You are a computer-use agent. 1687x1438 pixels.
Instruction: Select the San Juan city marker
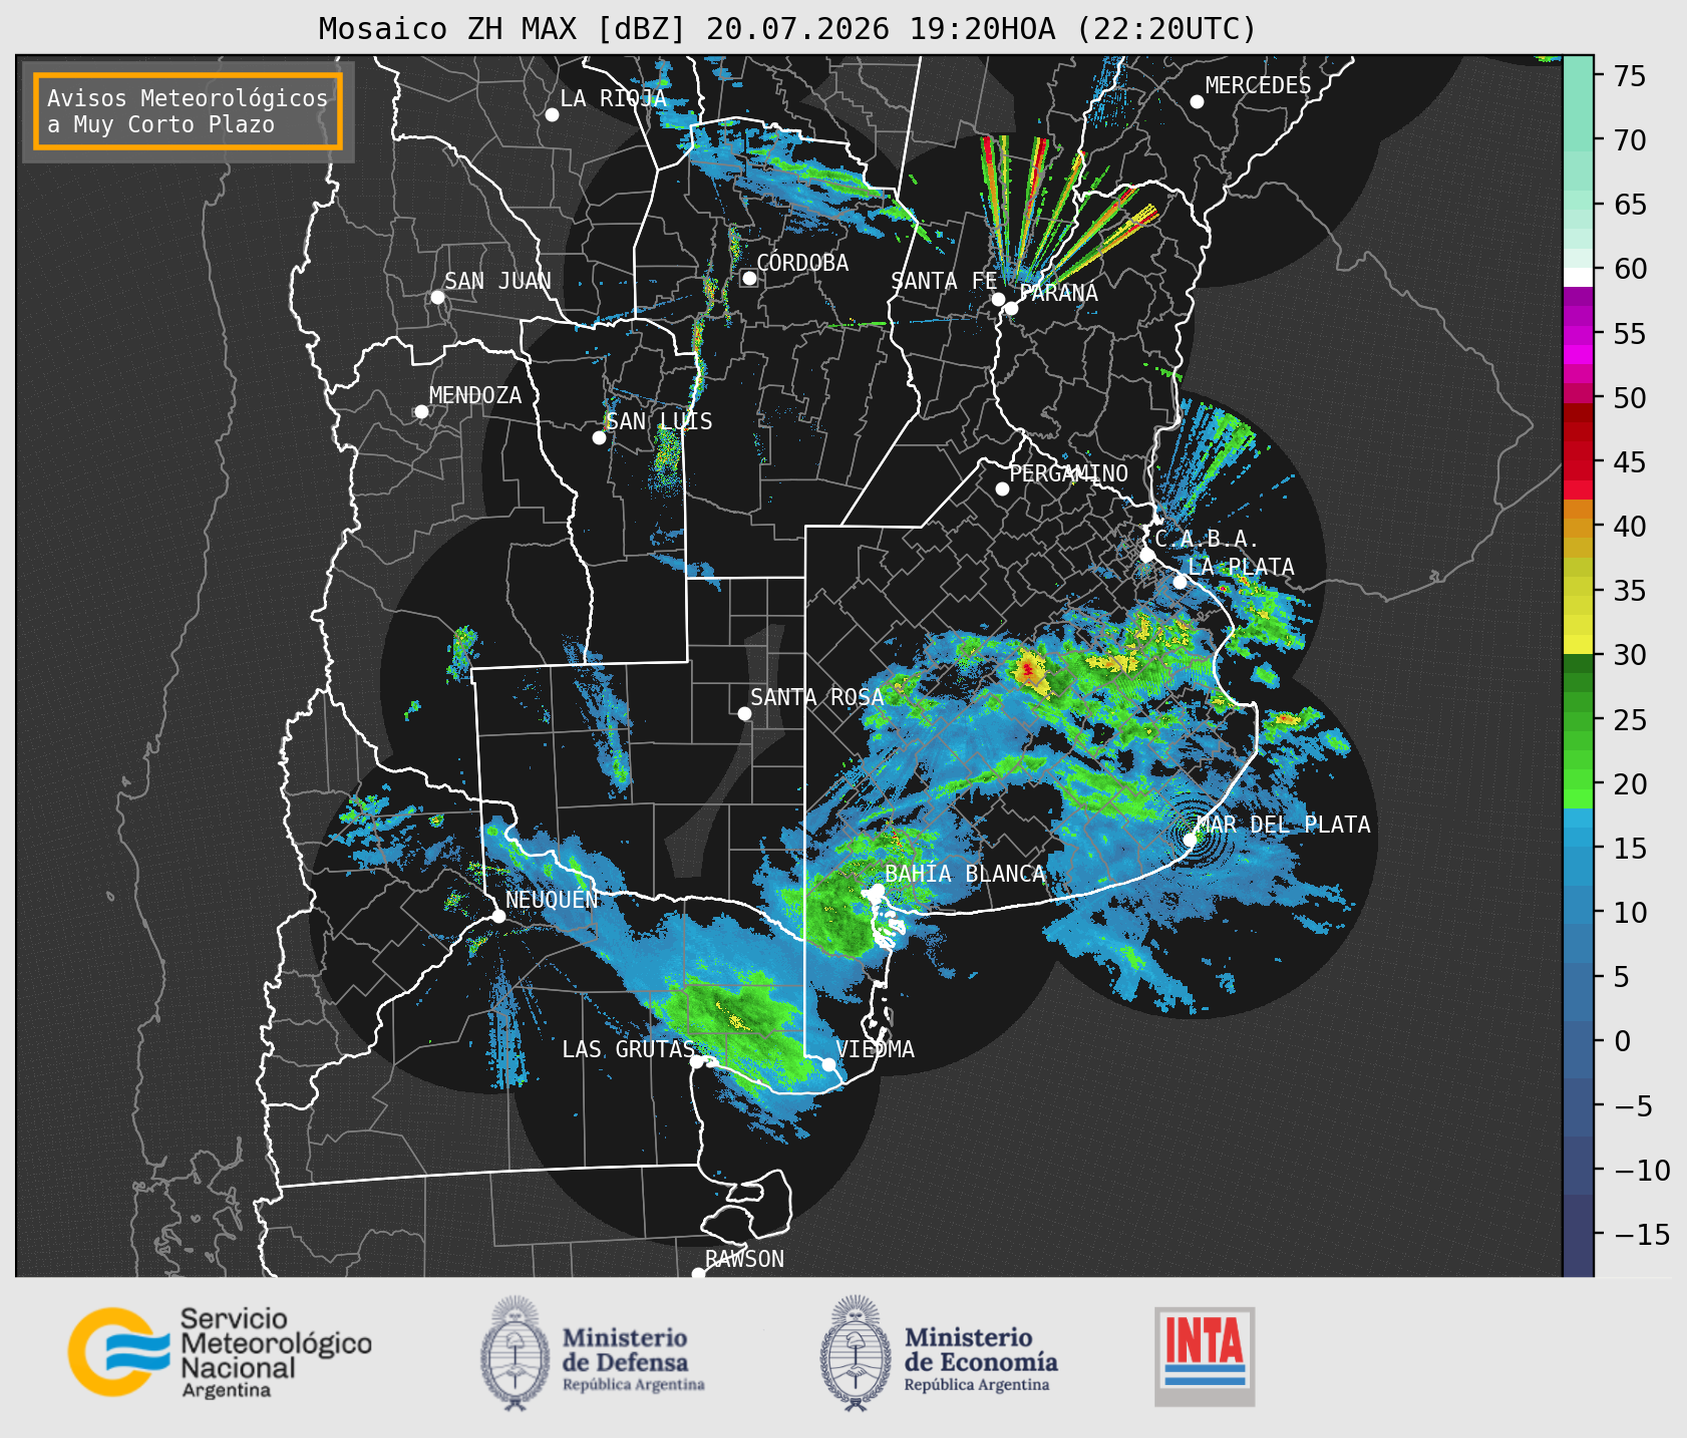click(x=437, y=297)
